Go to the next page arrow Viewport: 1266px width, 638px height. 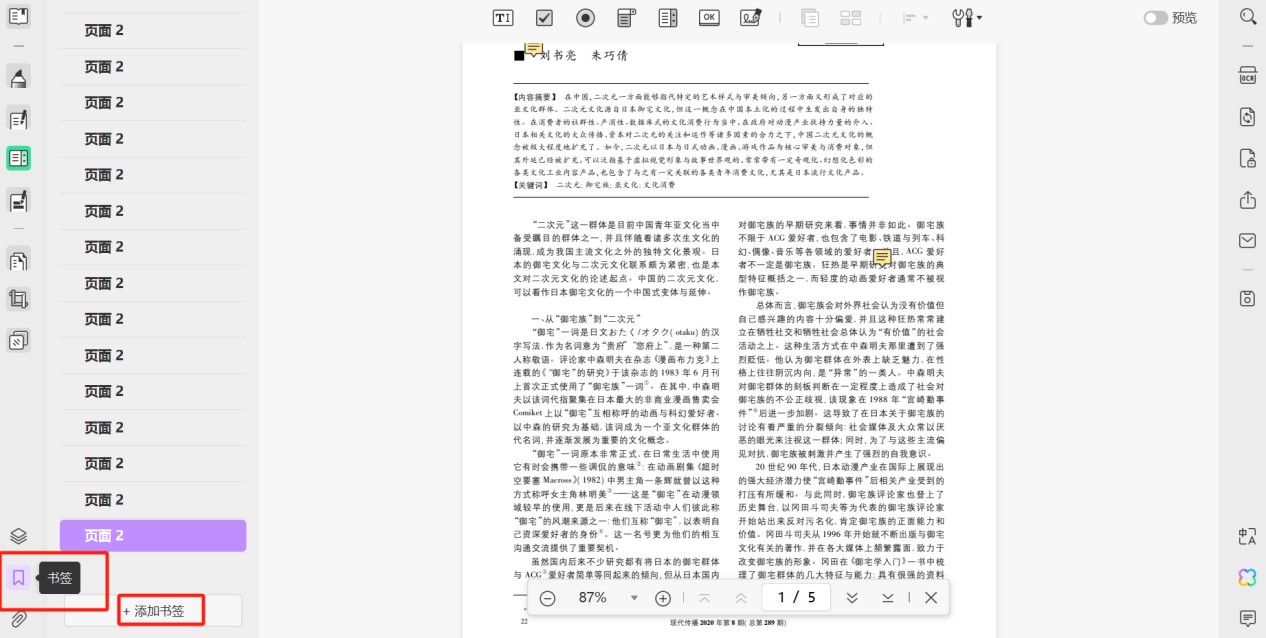point(852,598)
